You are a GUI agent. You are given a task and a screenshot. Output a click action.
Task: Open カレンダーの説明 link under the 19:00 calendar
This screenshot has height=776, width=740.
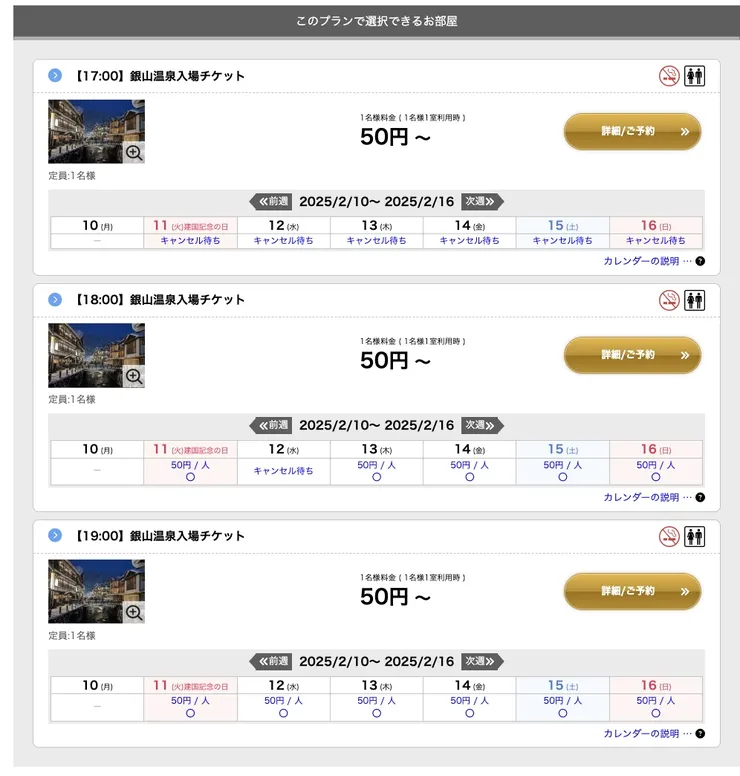pos(641,733)
